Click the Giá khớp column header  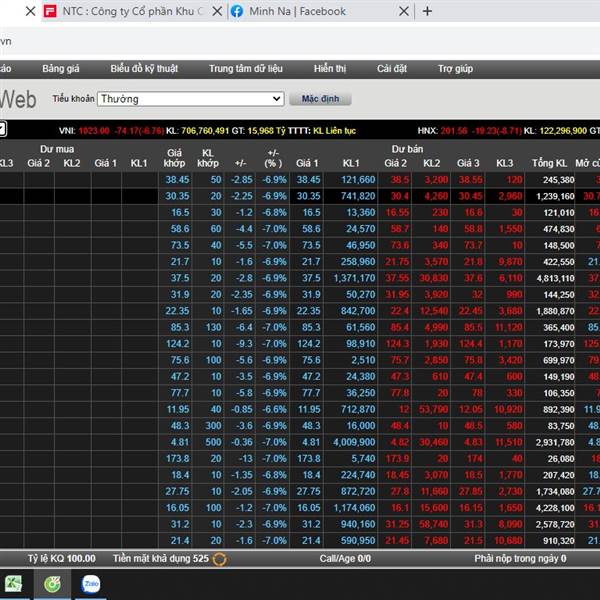pyautogui.click(x=174, y=157)
